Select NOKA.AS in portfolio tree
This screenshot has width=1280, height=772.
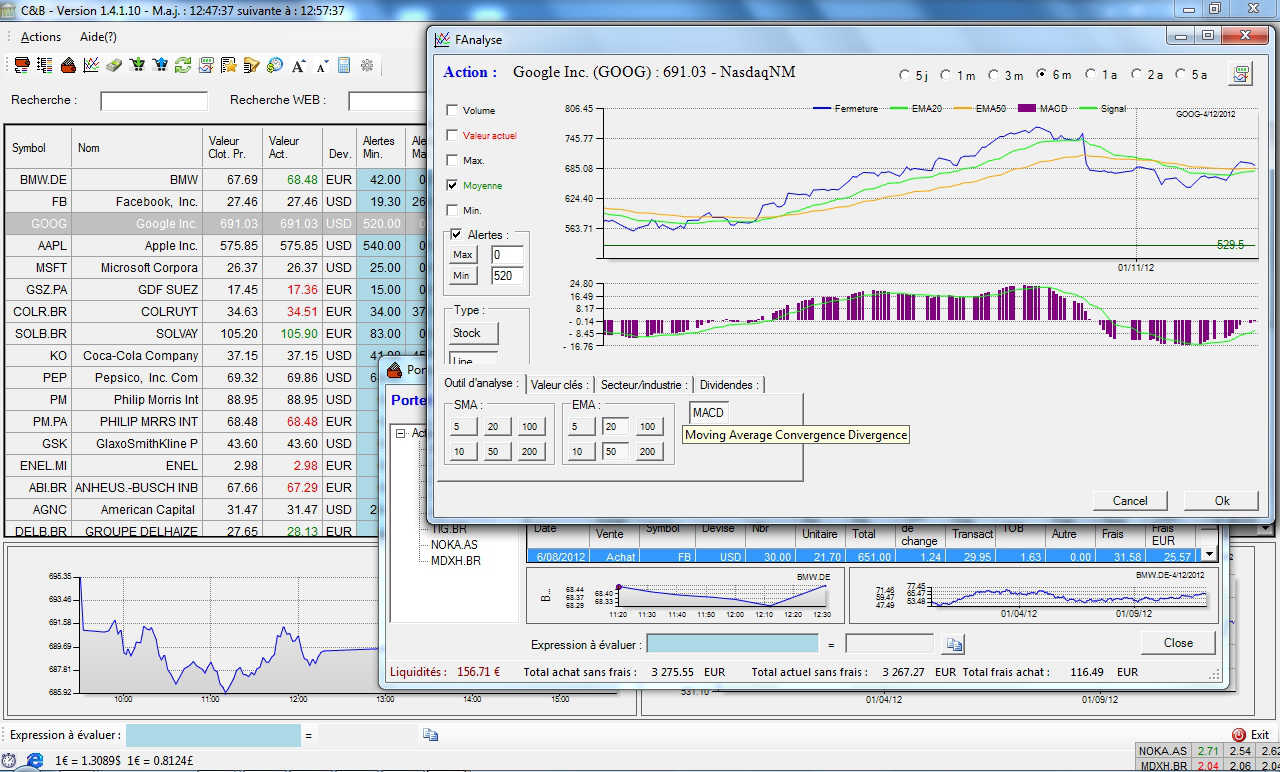(454, 545)
